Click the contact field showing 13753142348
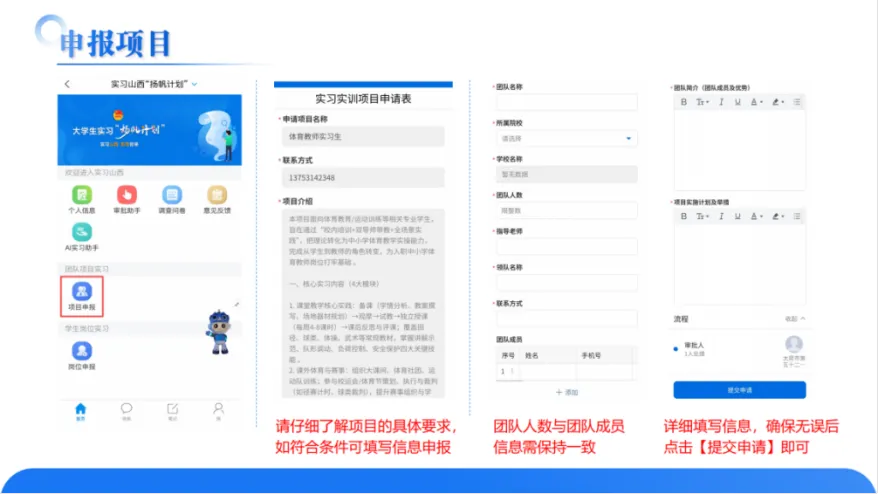 (363, 178)
